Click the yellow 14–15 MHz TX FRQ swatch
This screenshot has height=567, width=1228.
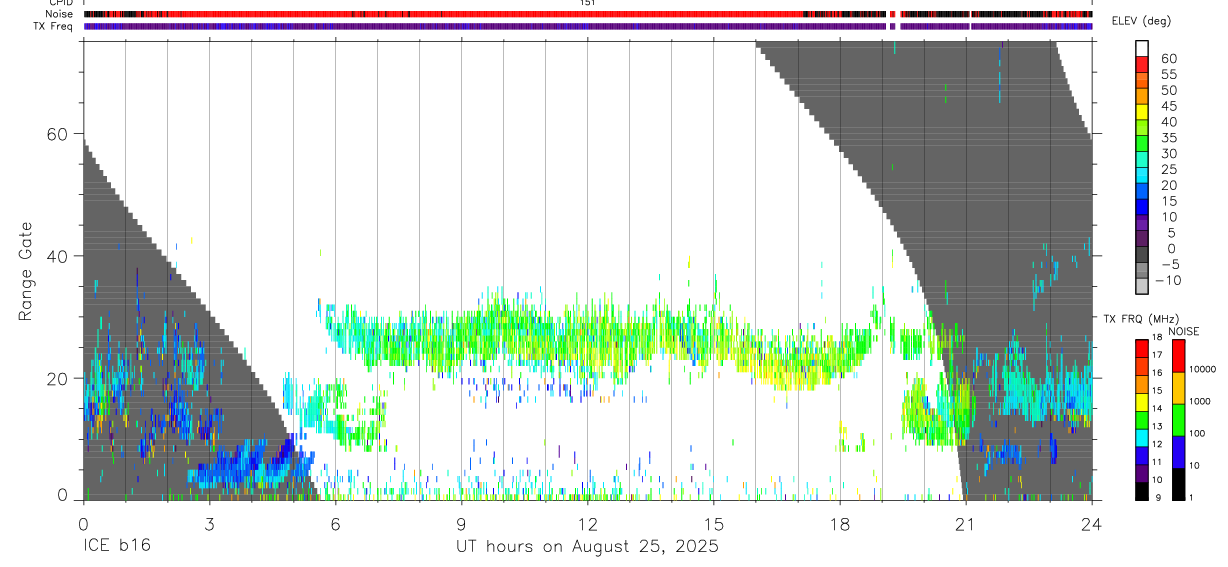click(1142, 401)
